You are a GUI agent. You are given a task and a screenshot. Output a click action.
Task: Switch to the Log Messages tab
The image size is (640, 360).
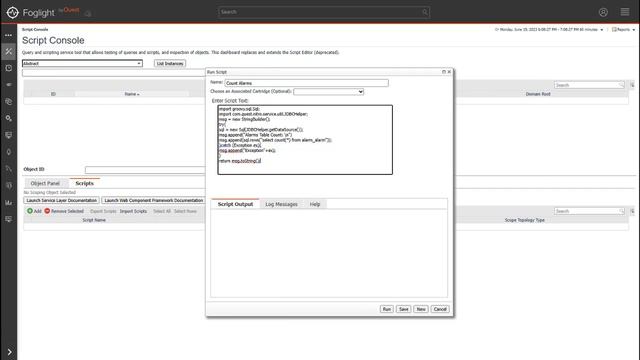[x=281, y=204]
